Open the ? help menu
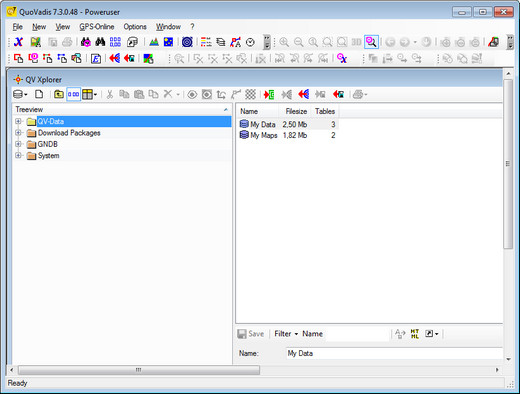Screen dimensions: 520x394 (x=192, y=27)
